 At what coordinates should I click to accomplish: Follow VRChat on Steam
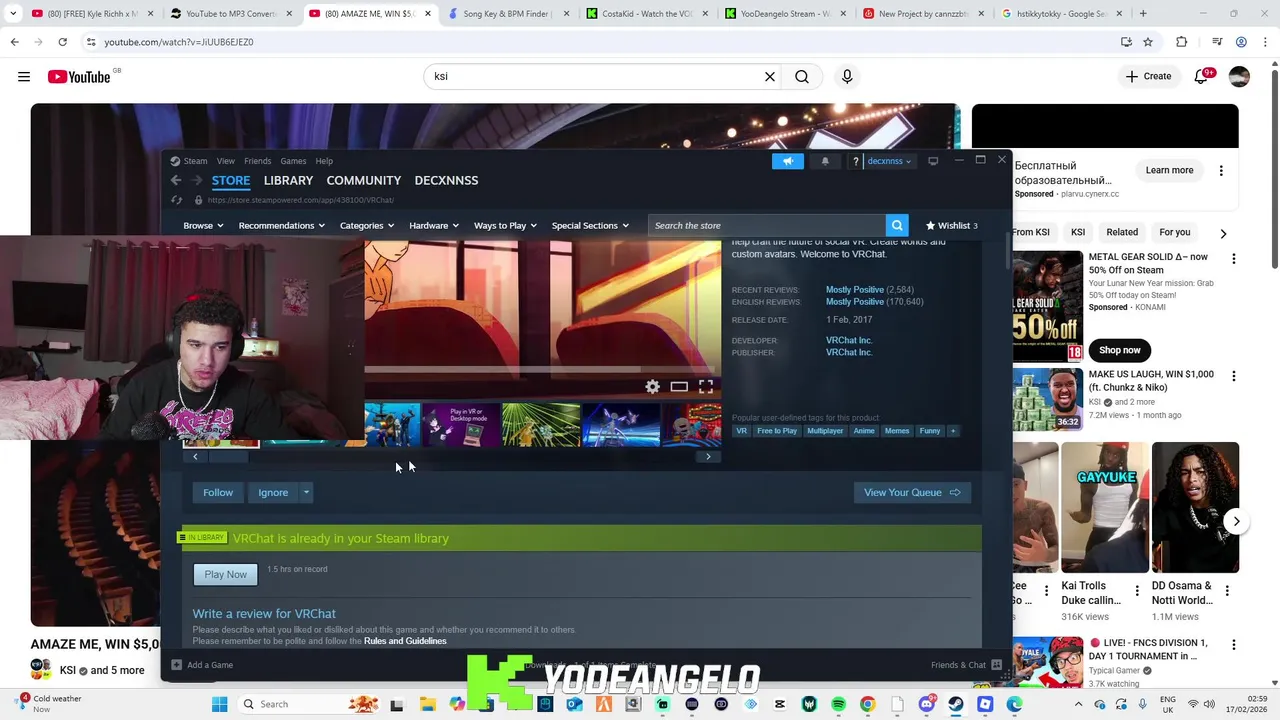pyautogui.click(x=218, y=492)
